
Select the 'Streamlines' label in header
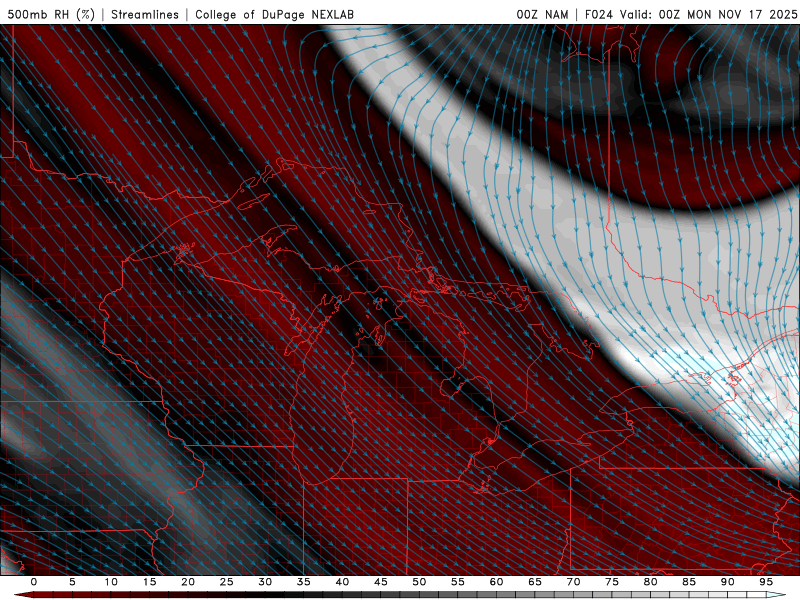point(145,14)
